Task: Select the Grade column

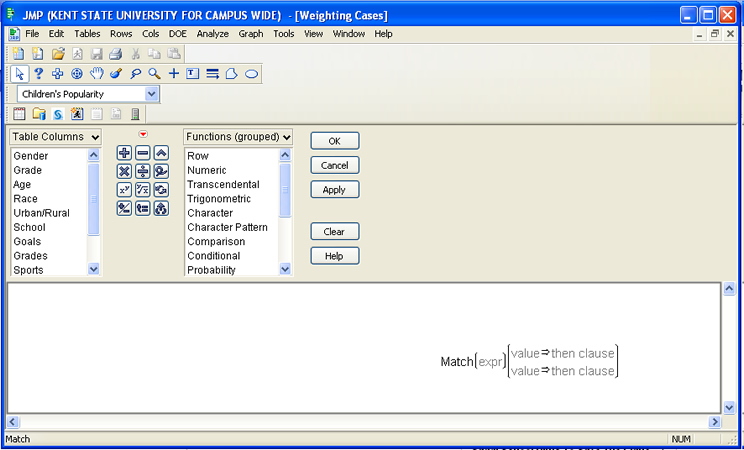Action: click(28, 170)
